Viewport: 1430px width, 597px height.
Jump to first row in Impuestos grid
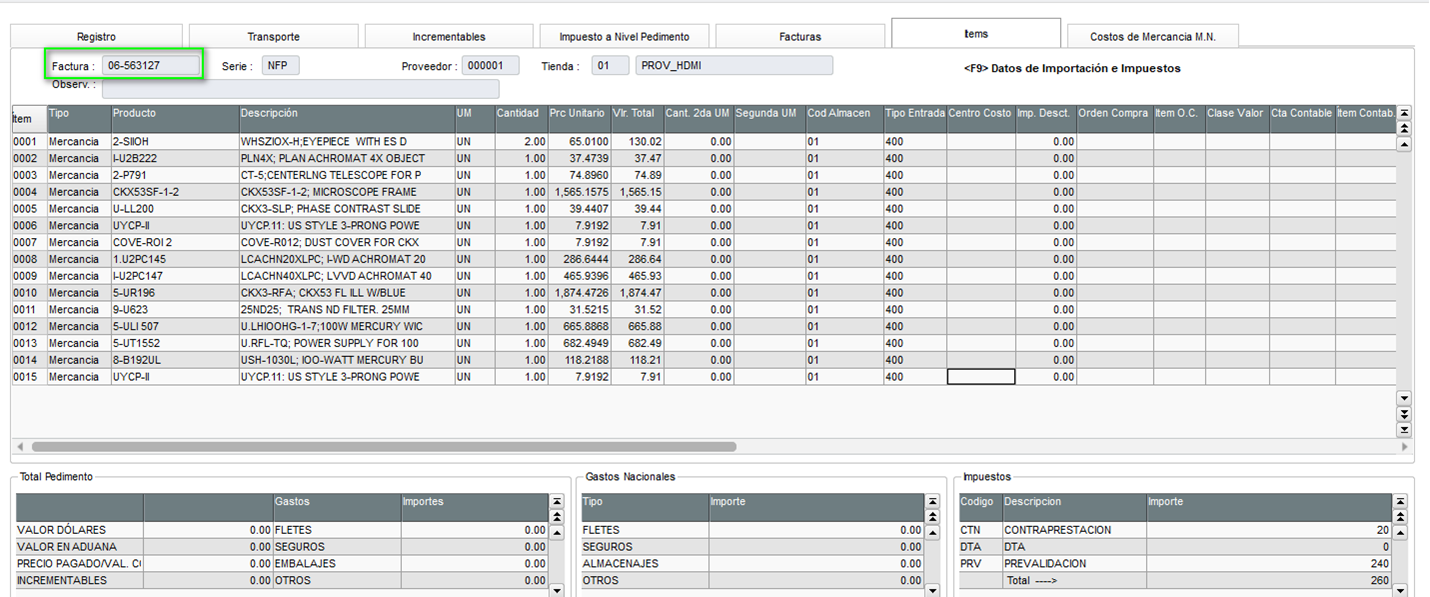(x=1402, y=501)
